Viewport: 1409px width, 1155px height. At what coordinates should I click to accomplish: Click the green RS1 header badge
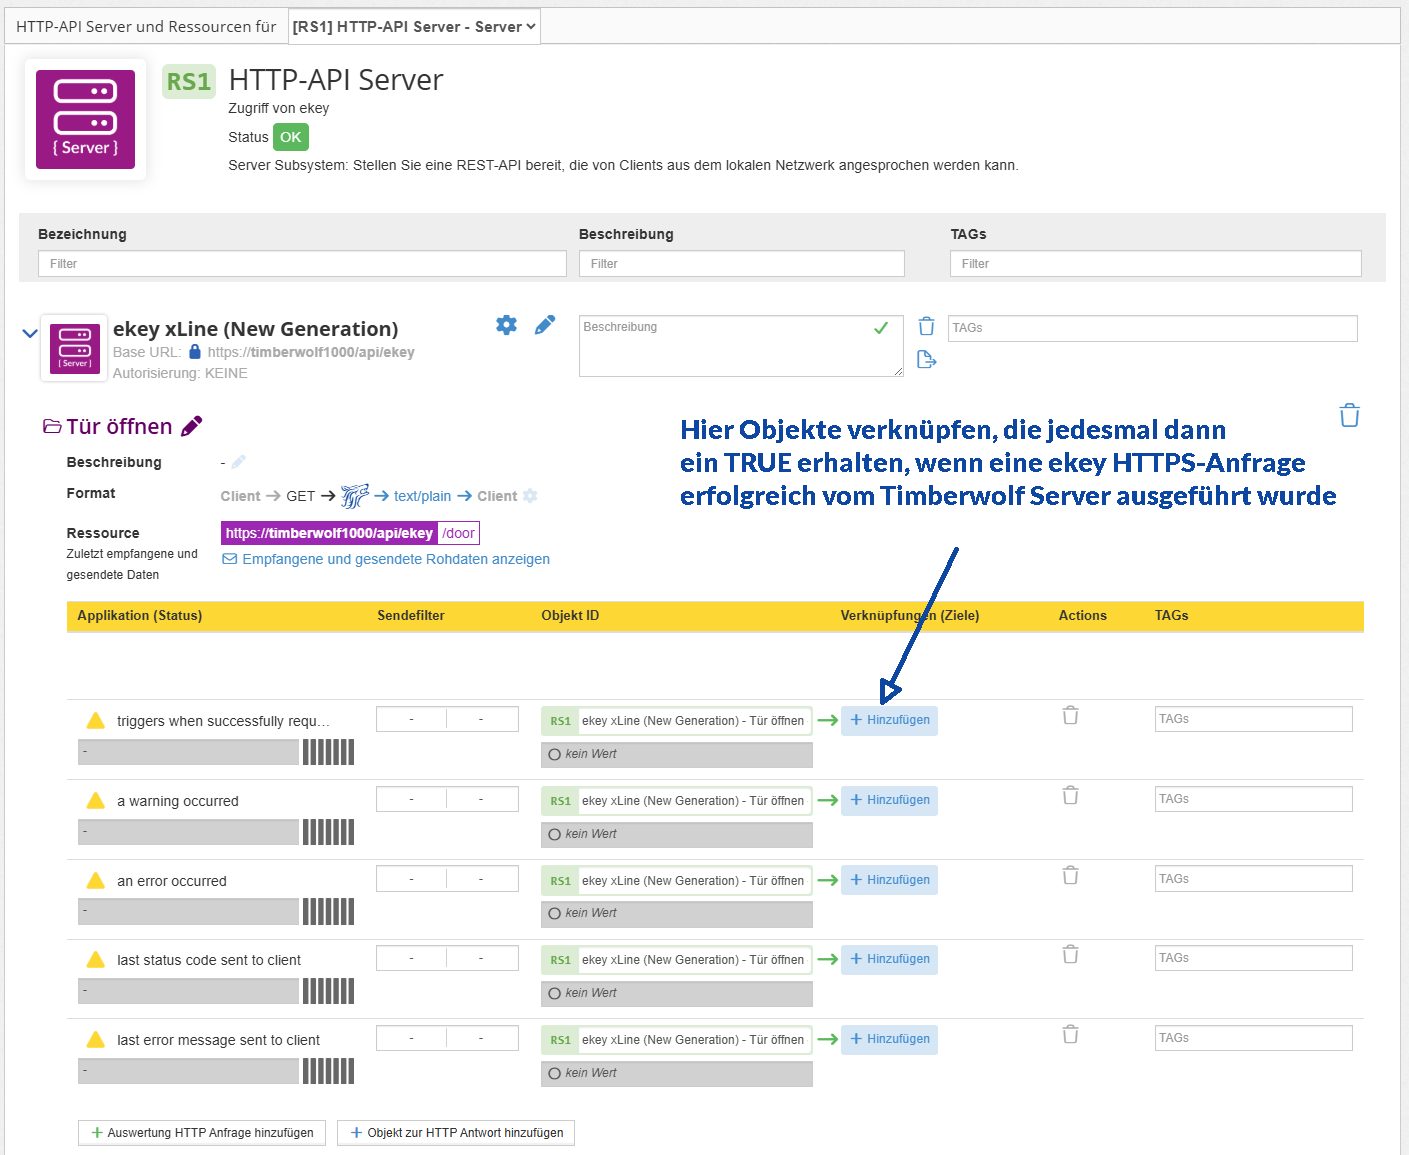[x=189, y=81]
